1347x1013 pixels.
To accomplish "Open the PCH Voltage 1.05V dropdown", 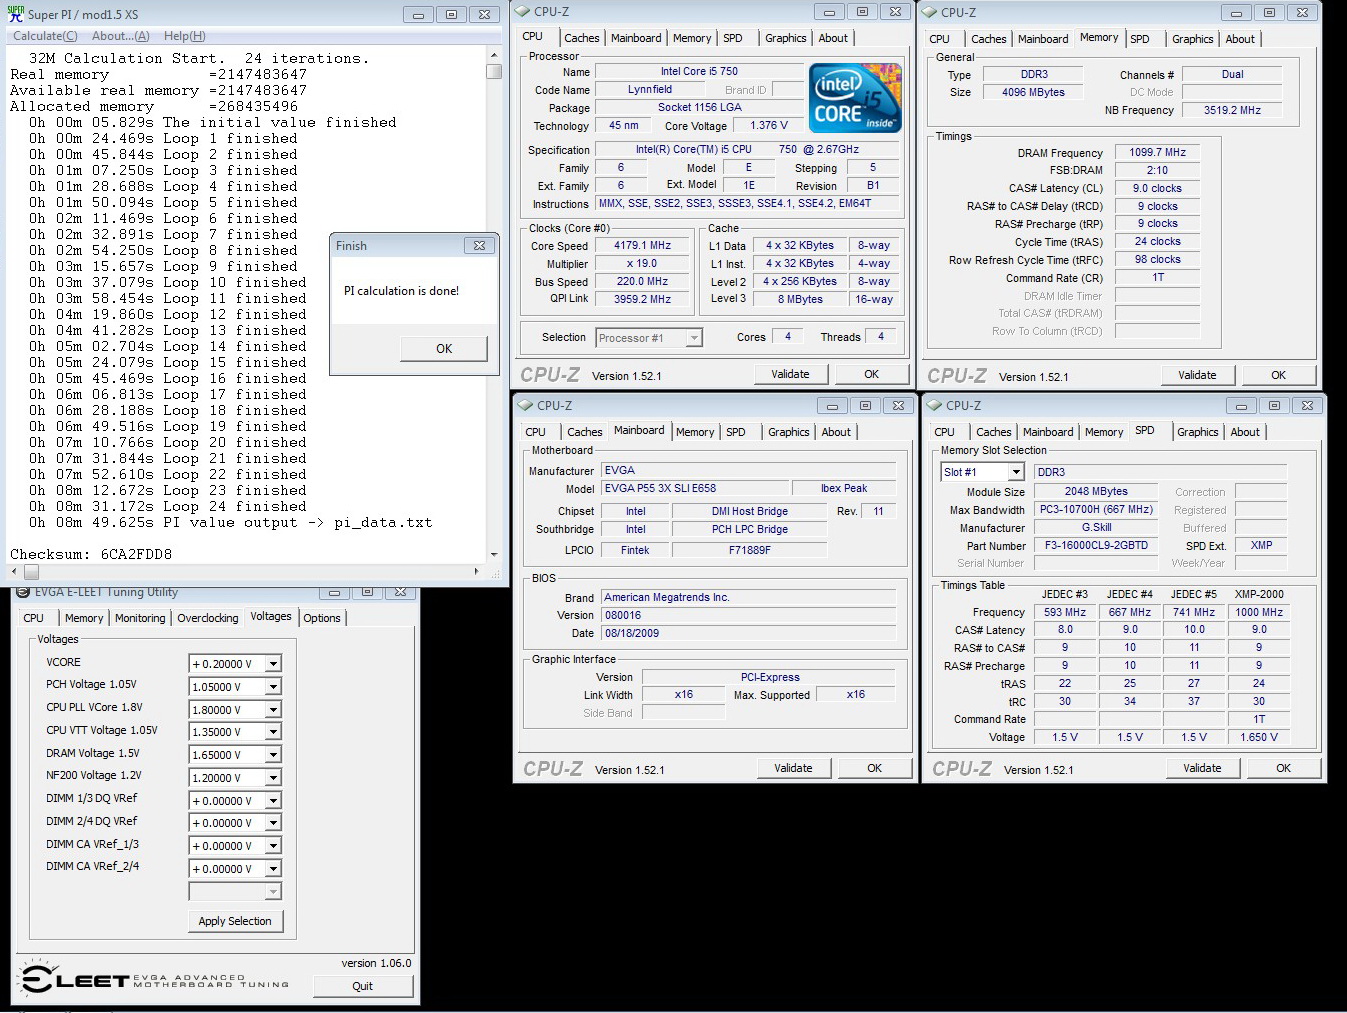I will [273, 687].
